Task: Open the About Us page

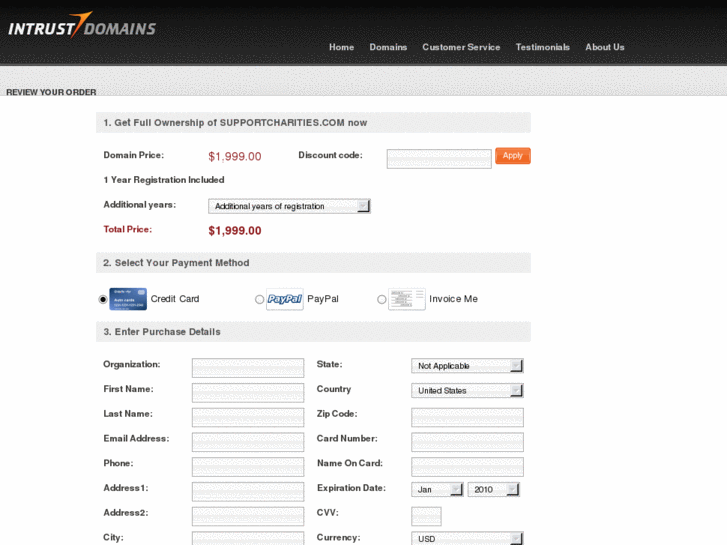Action: [605, 47]
